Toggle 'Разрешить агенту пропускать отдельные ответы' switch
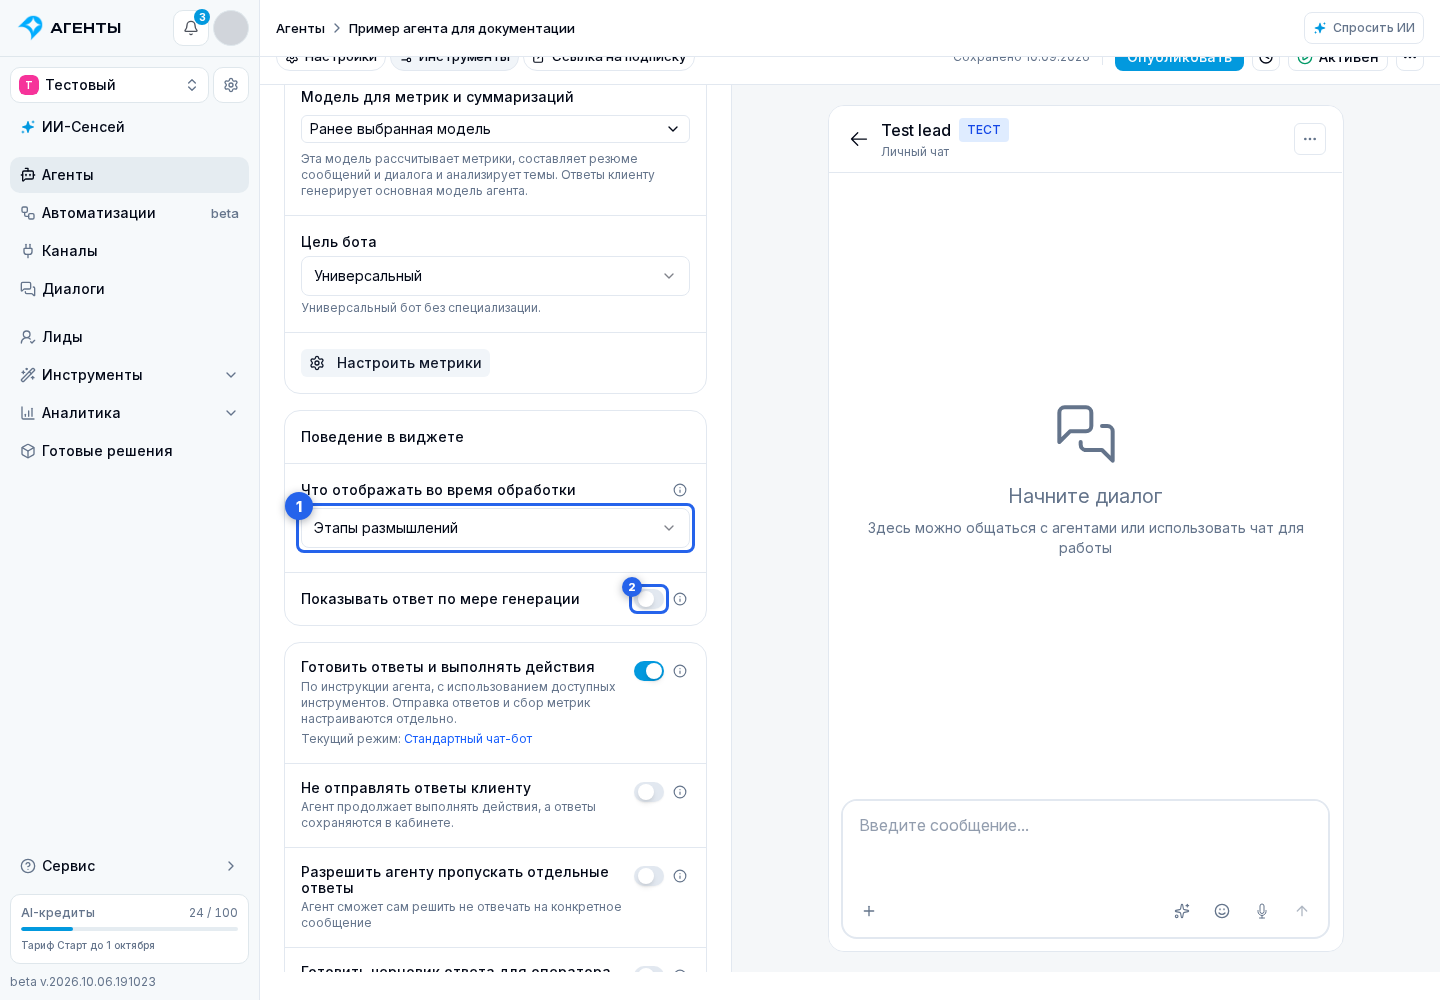This screenshot has width=1440, height=1000. click(x=649, y=876)
